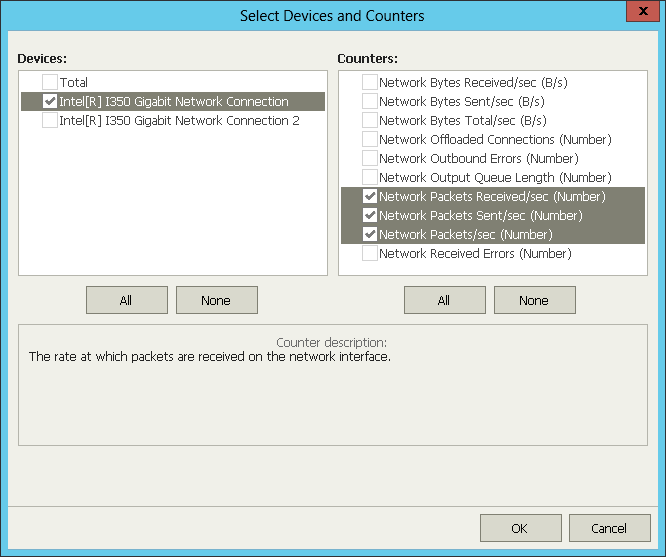Select all counters with All button under Counters
This screenshot has height=557, width=666.
pos(445,300)
